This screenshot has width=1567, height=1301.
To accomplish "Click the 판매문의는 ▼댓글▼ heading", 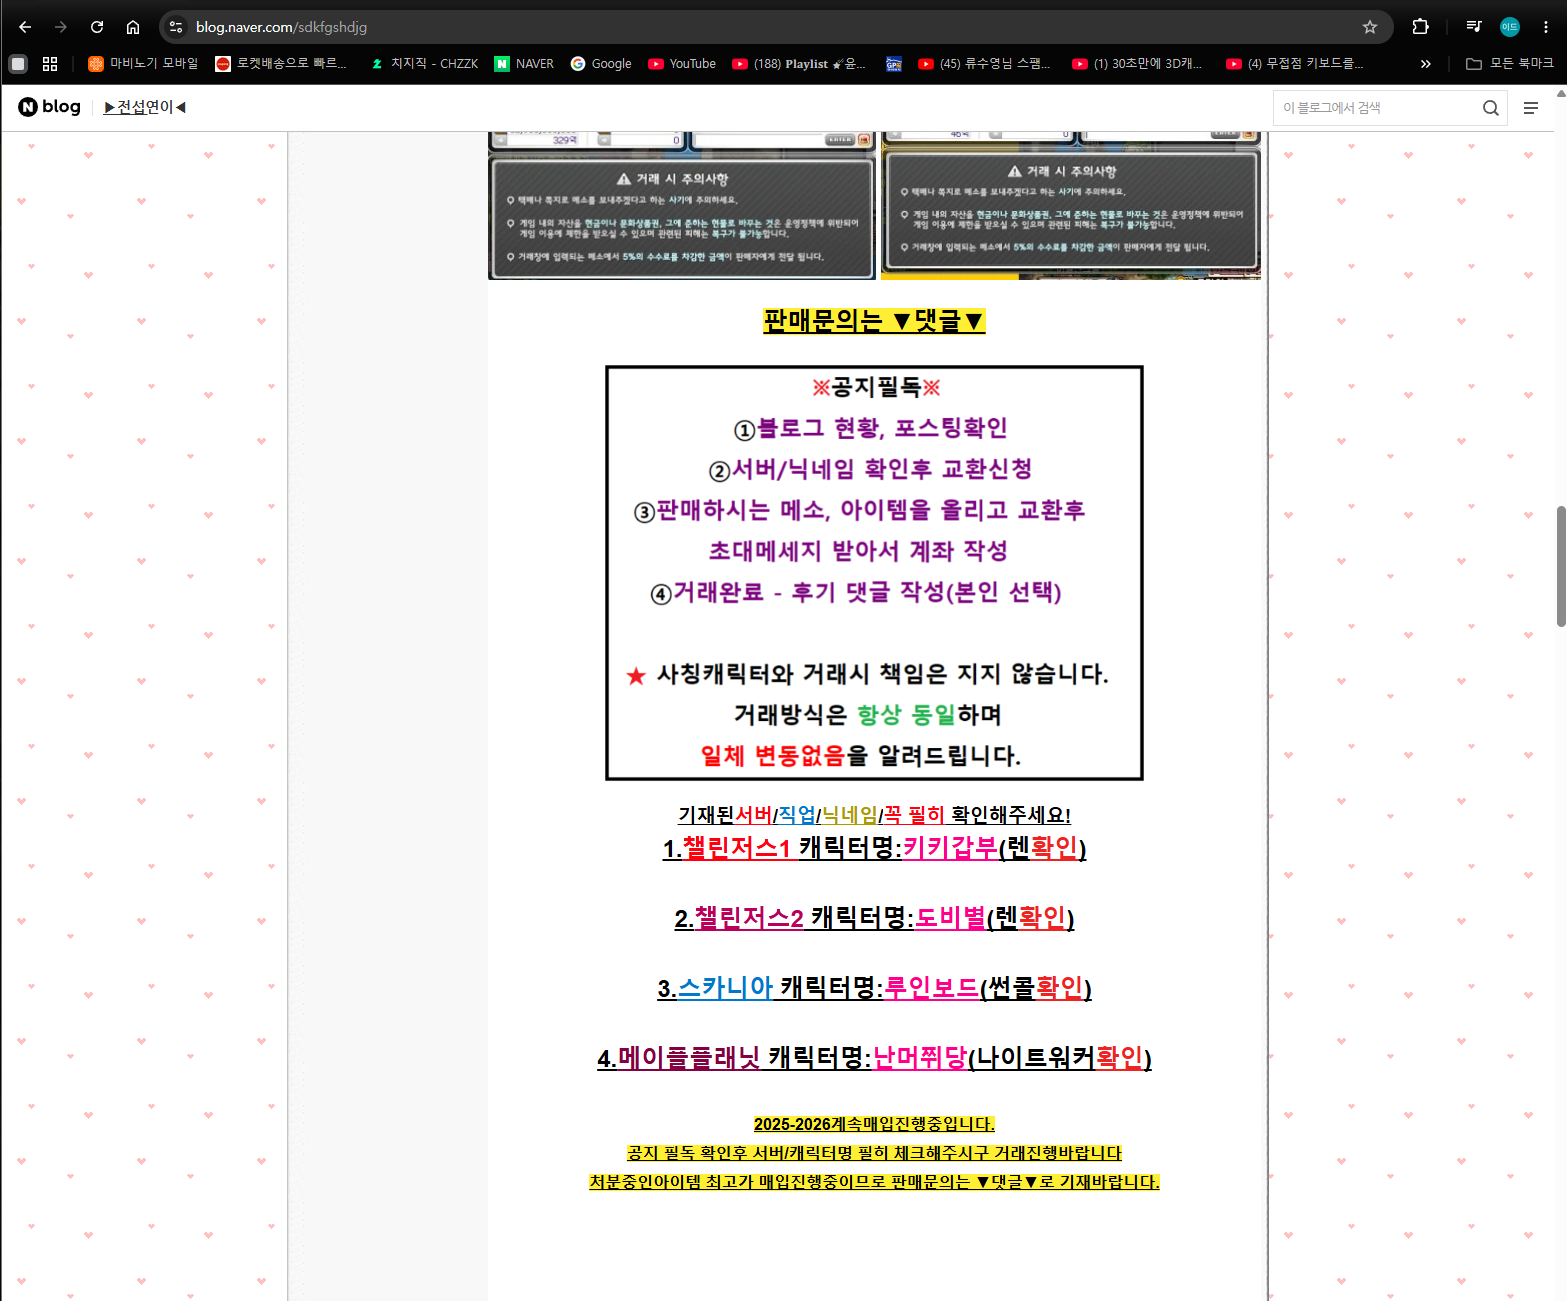I will (874, 321).
